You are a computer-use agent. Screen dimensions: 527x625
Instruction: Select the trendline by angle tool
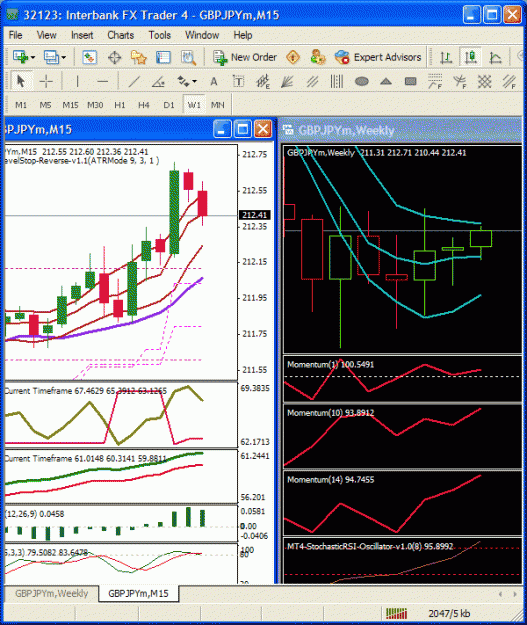tap(159, 81)
